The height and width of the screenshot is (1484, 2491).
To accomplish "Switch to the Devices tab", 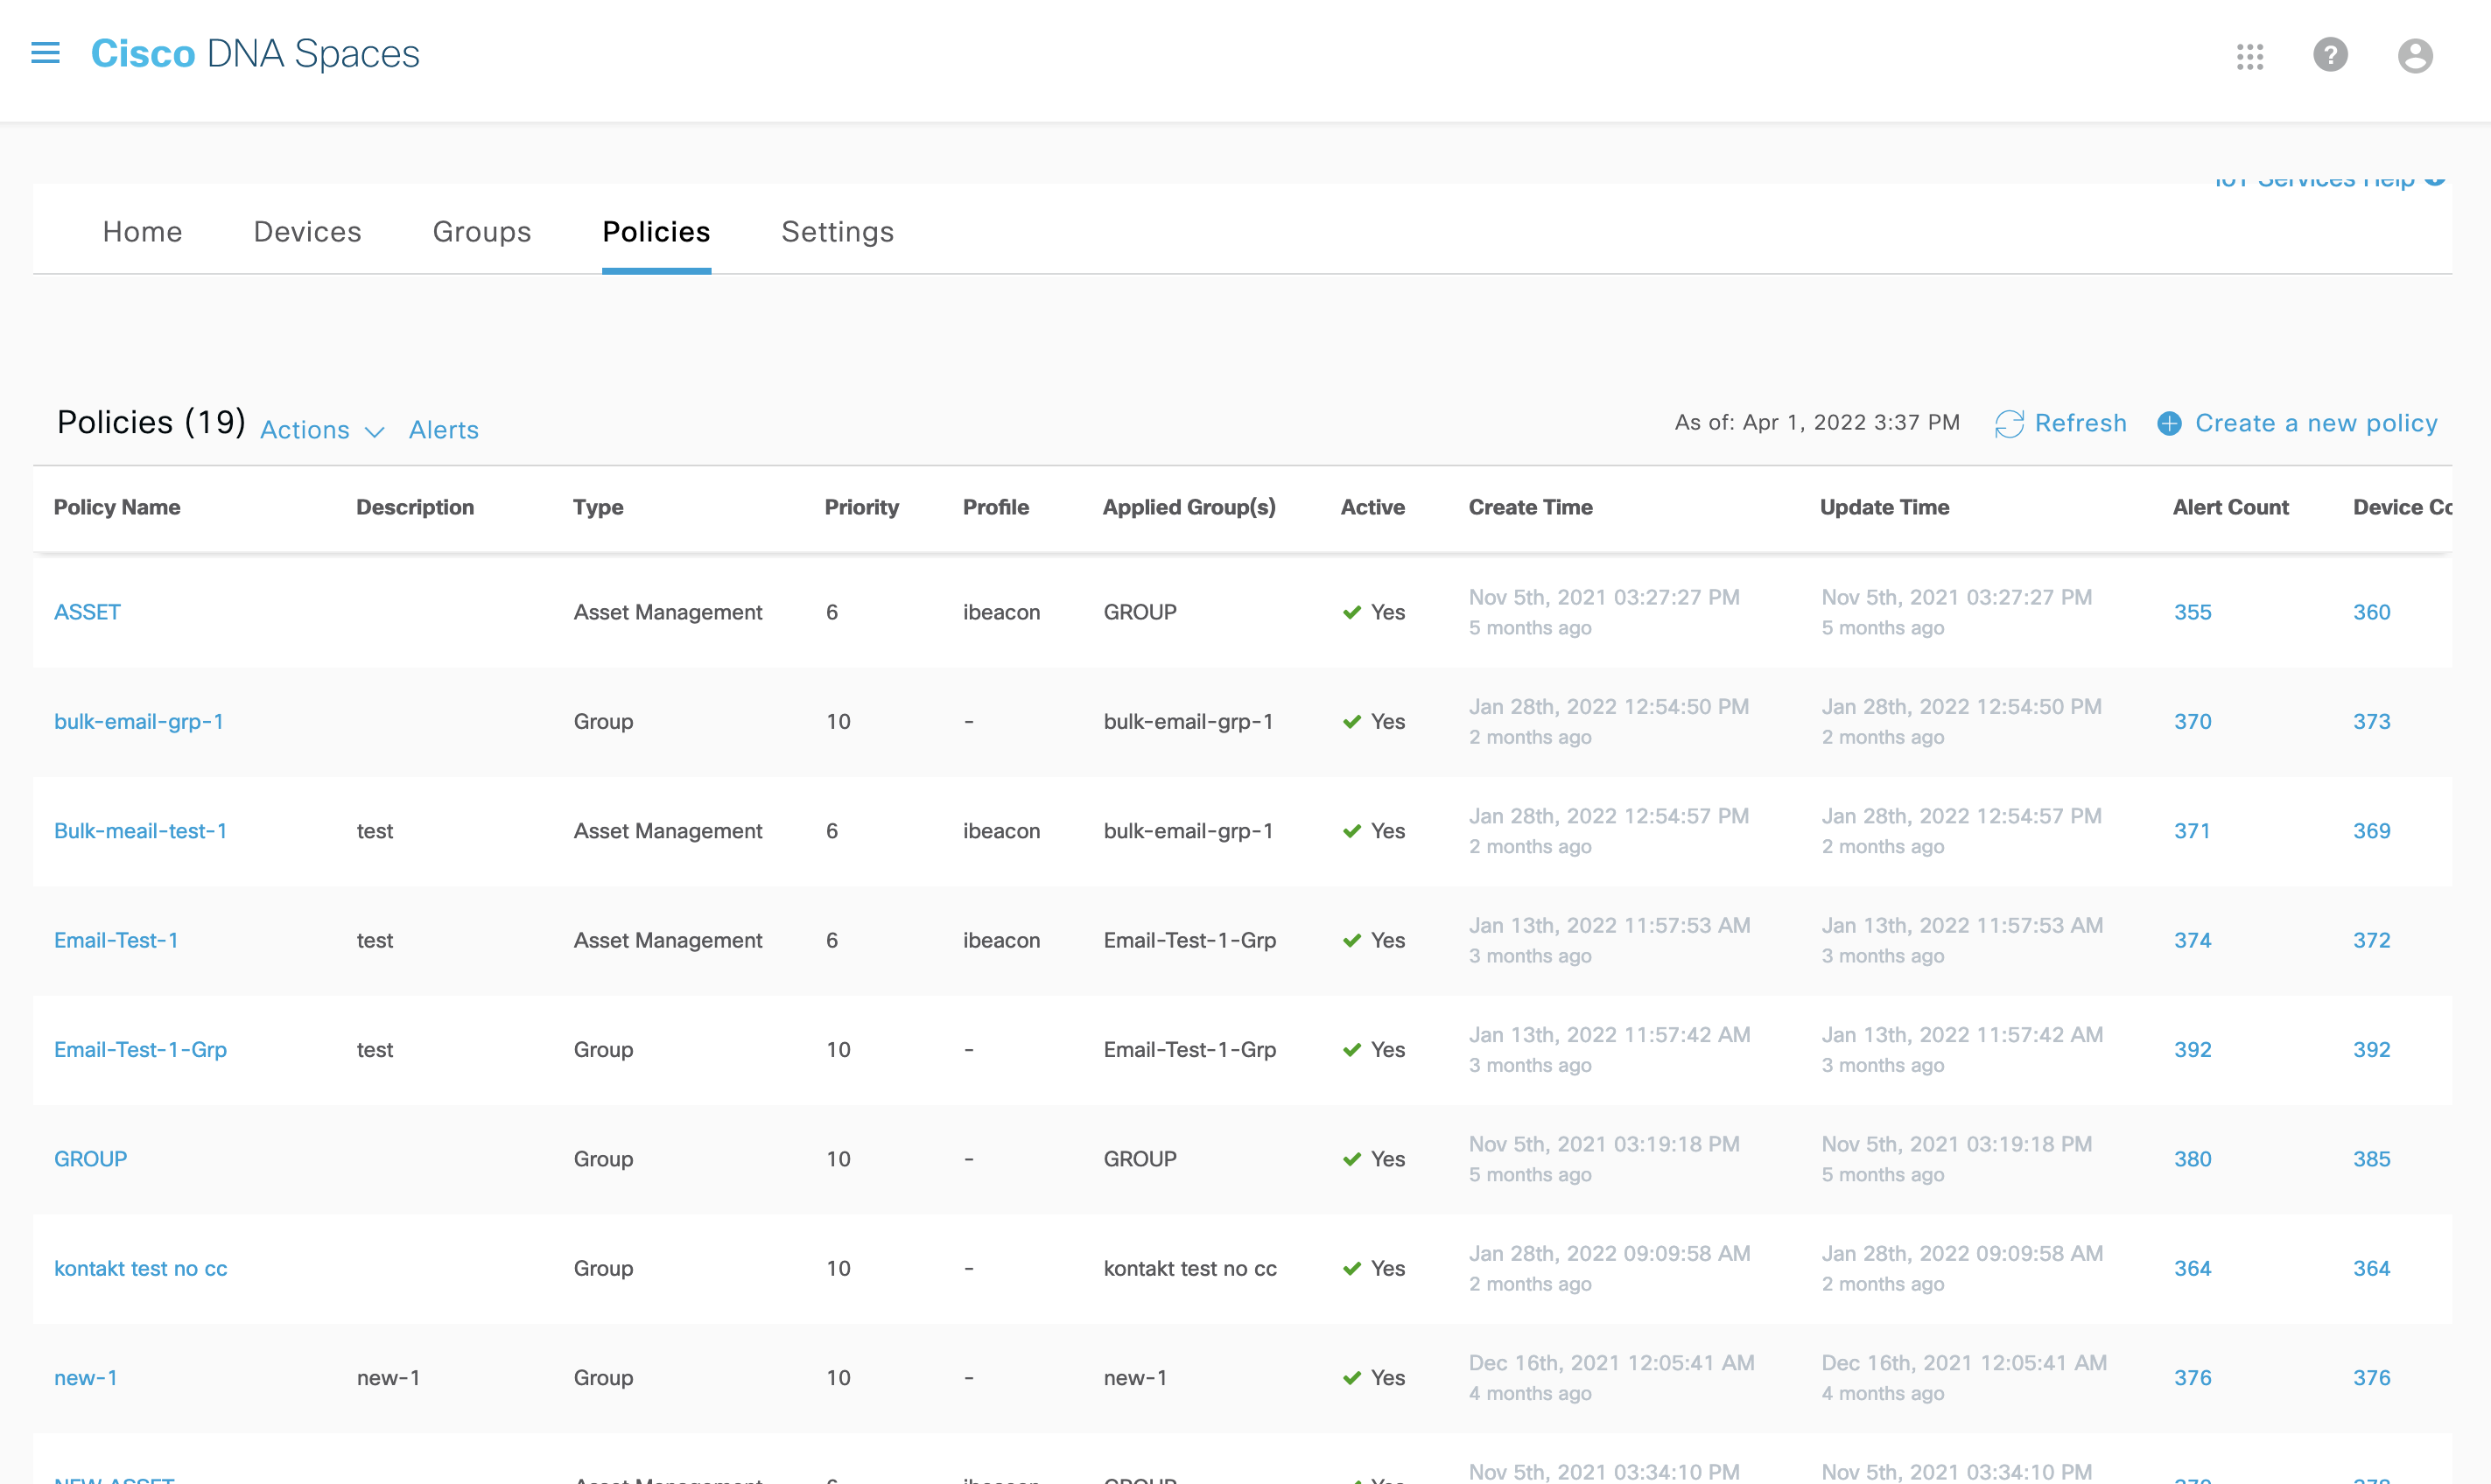I will coord(307,232).
